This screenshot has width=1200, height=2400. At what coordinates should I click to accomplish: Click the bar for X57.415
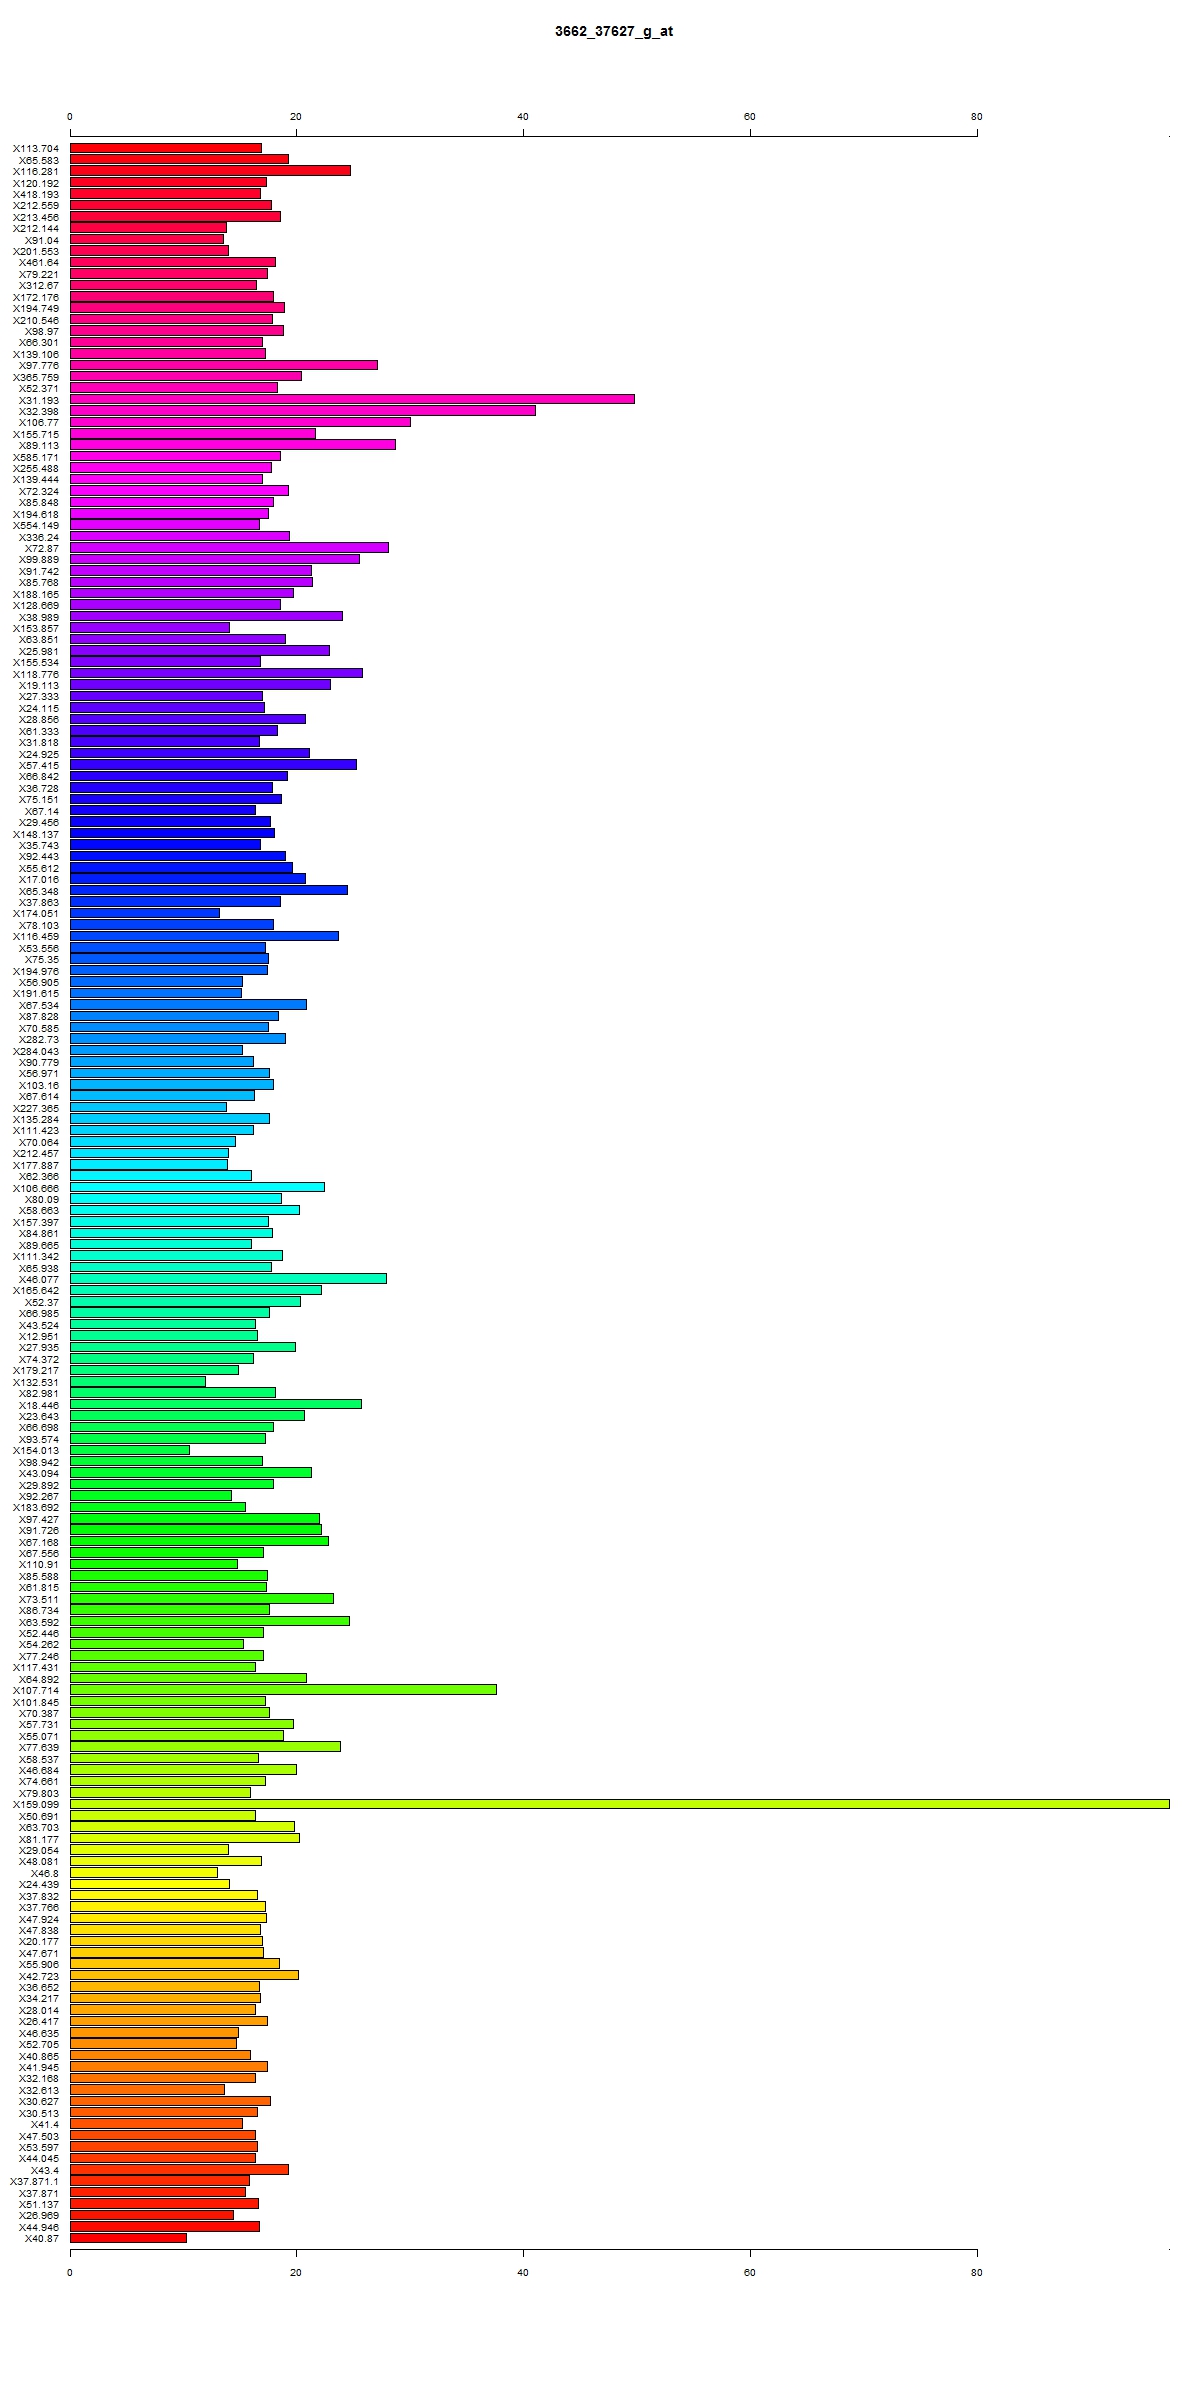(213, 765)
